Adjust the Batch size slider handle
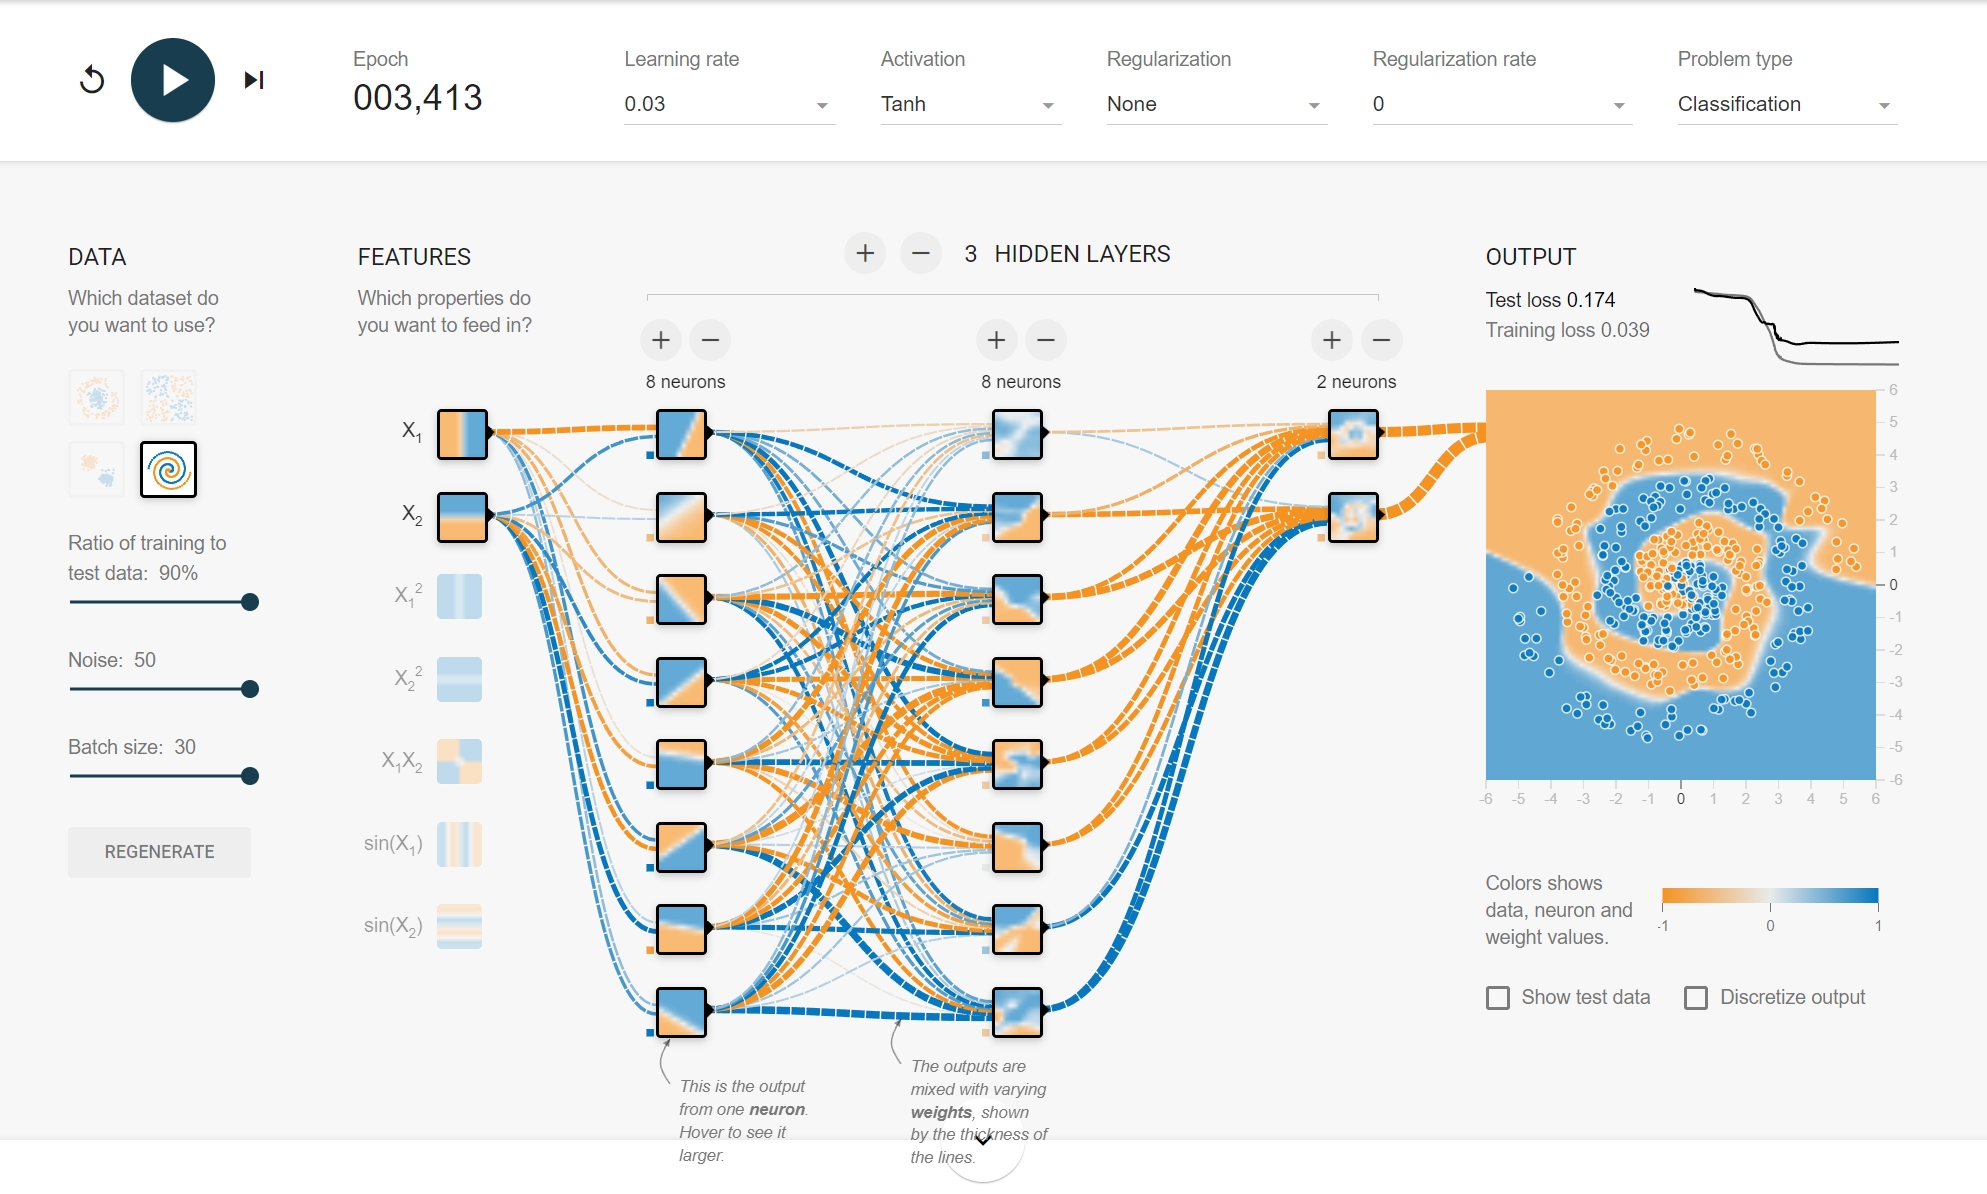 click(x=250, y=776)
